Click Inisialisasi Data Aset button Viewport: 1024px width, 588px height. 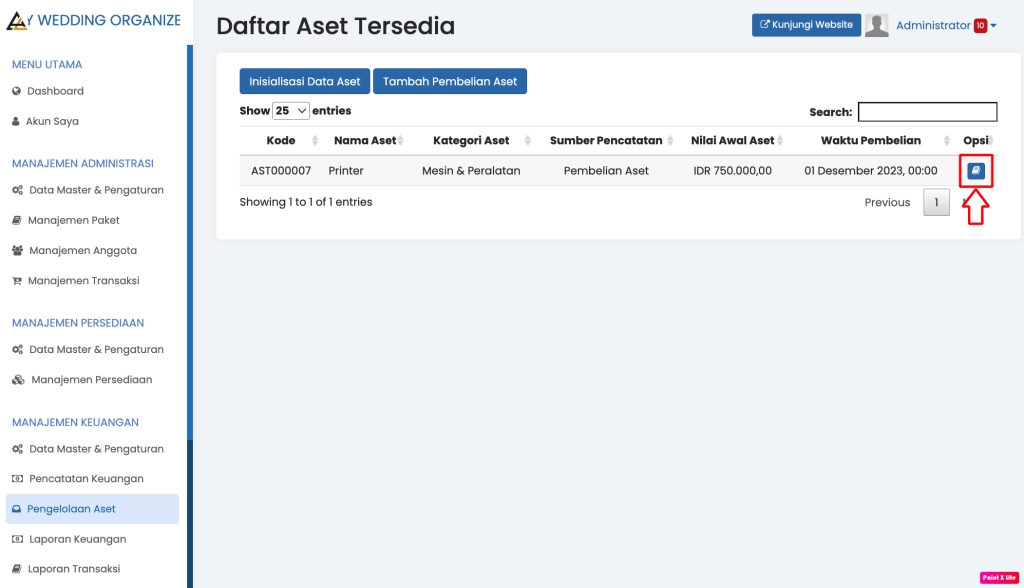(305, 82)
